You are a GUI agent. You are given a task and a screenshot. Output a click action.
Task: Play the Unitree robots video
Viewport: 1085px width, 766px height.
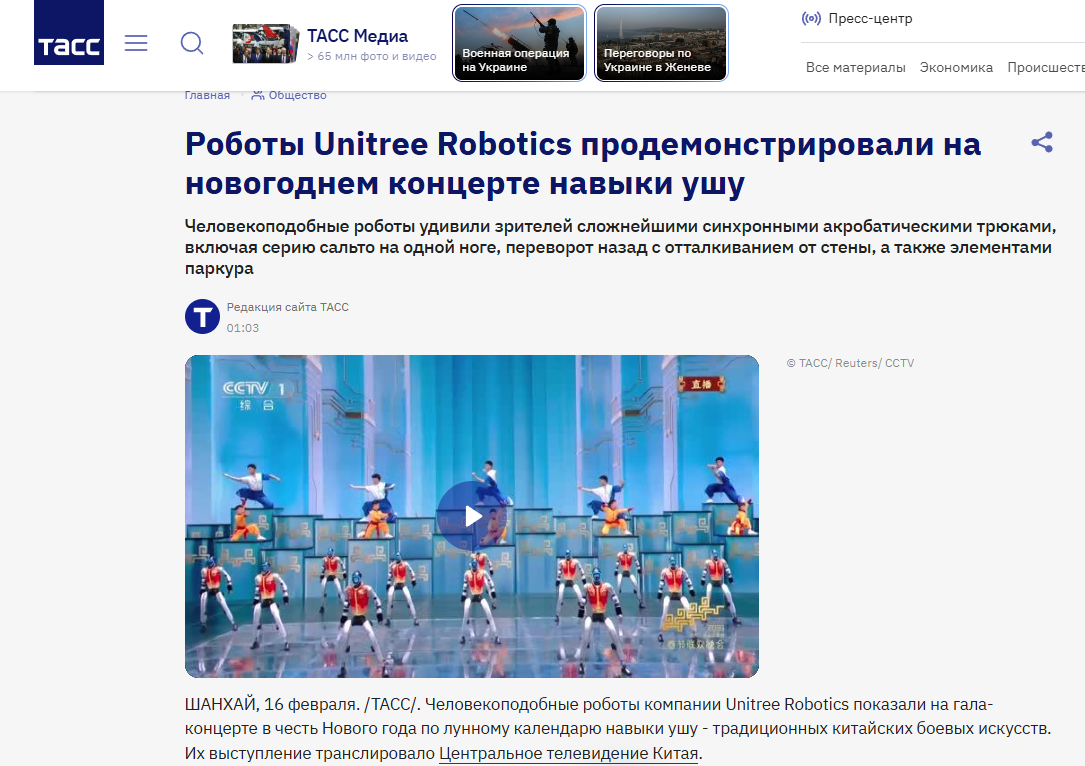[x=472, y=516]
